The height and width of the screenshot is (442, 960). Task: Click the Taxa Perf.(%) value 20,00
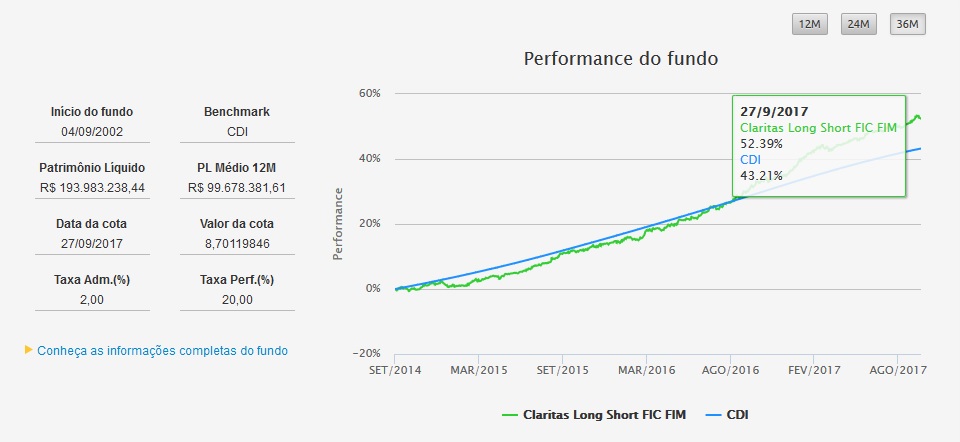tap(236, 299)
